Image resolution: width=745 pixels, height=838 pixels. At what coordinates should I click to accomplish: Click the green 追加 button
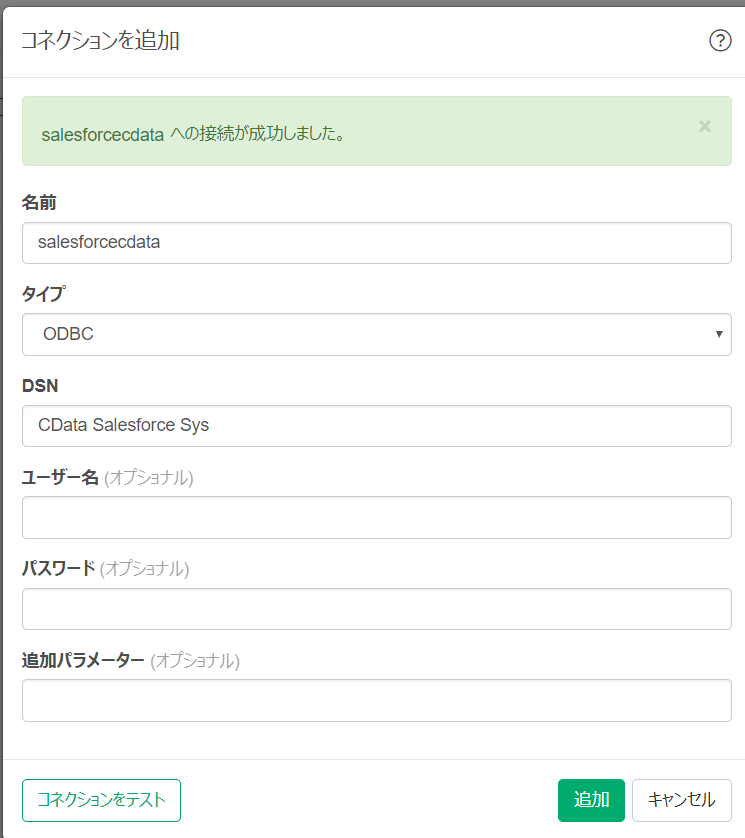click(x=591, y=800)
